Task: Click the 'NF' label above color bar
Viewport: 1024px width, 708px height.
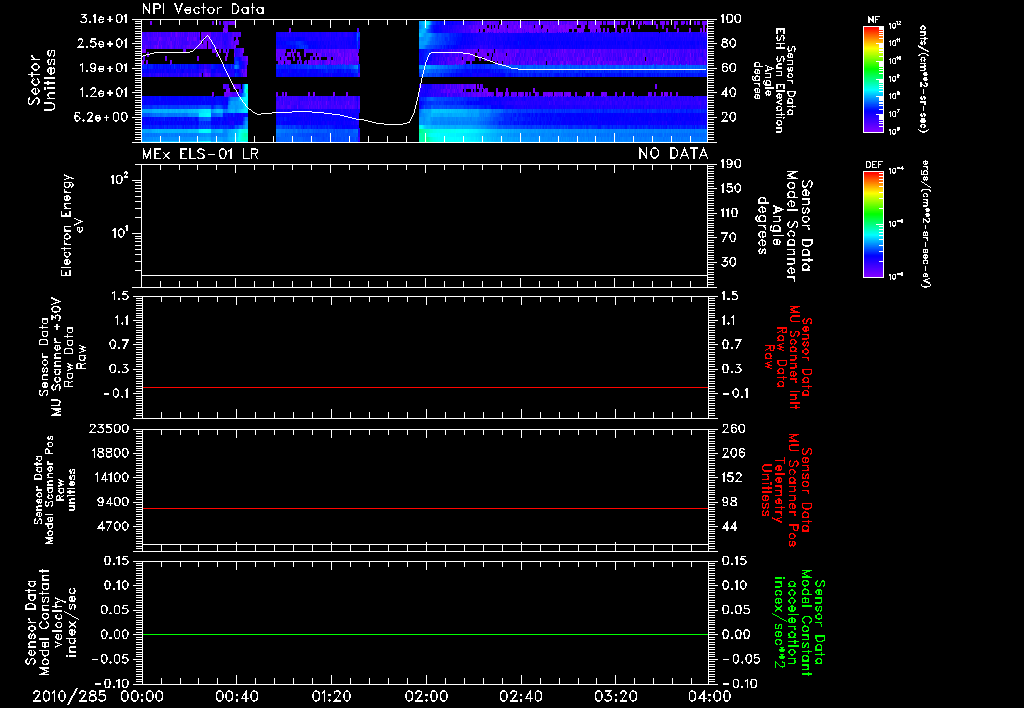Action: [x=874, y=20]
